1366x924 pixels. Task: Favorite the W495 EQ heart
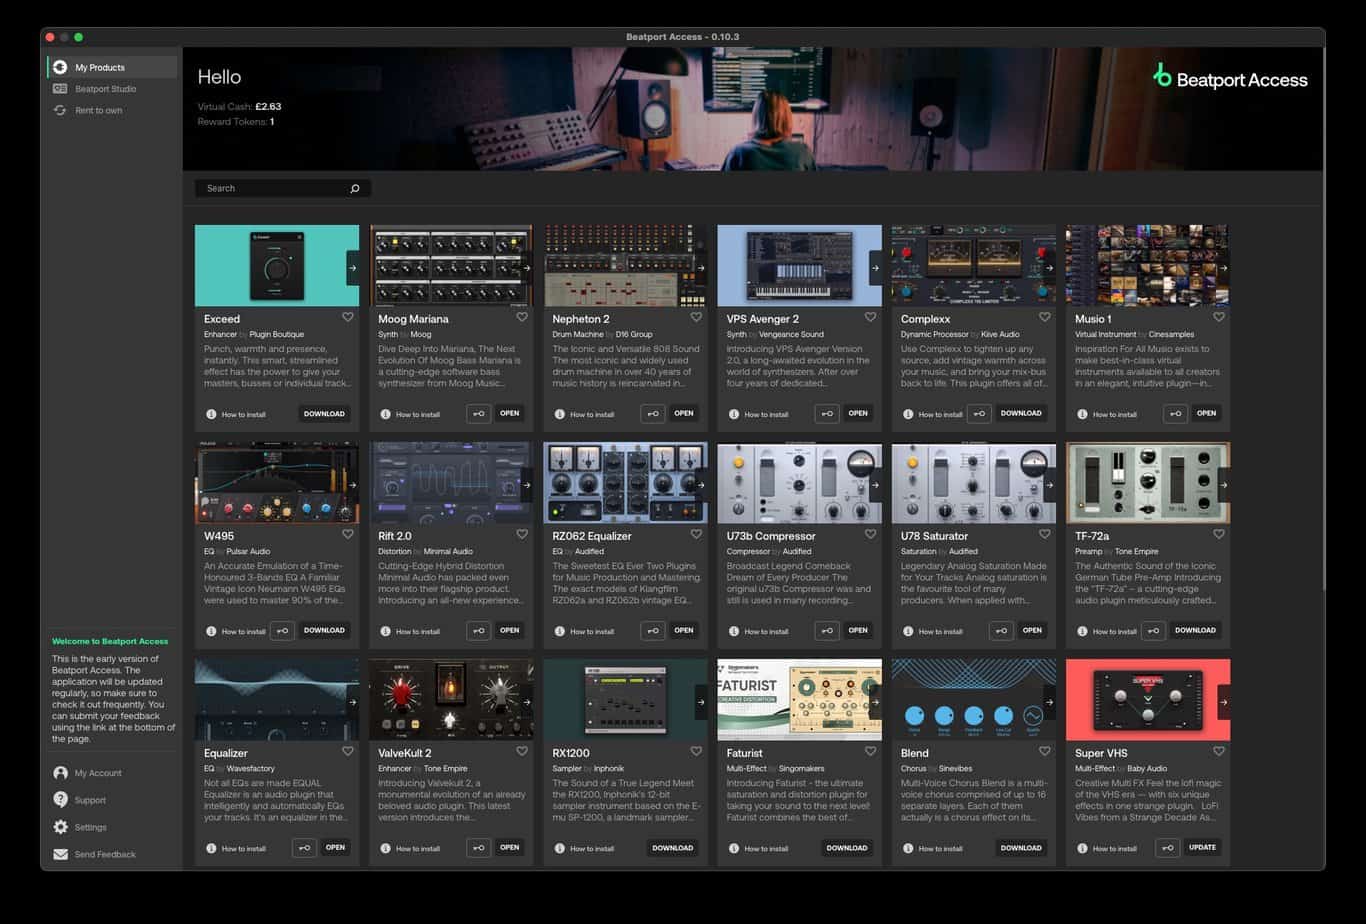pyautogui.click(x=348, y=534)
